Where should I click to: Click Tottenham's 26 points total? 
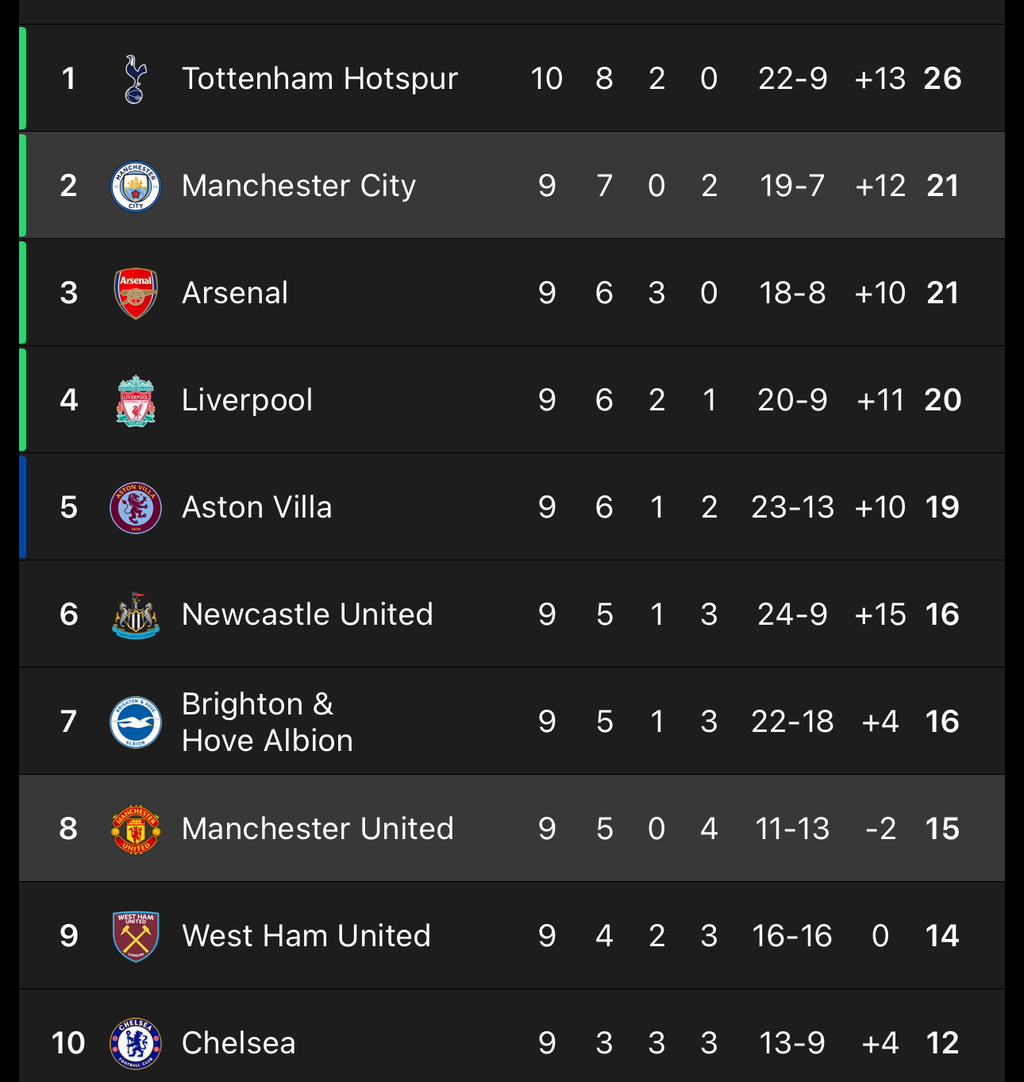click(942, 79)
